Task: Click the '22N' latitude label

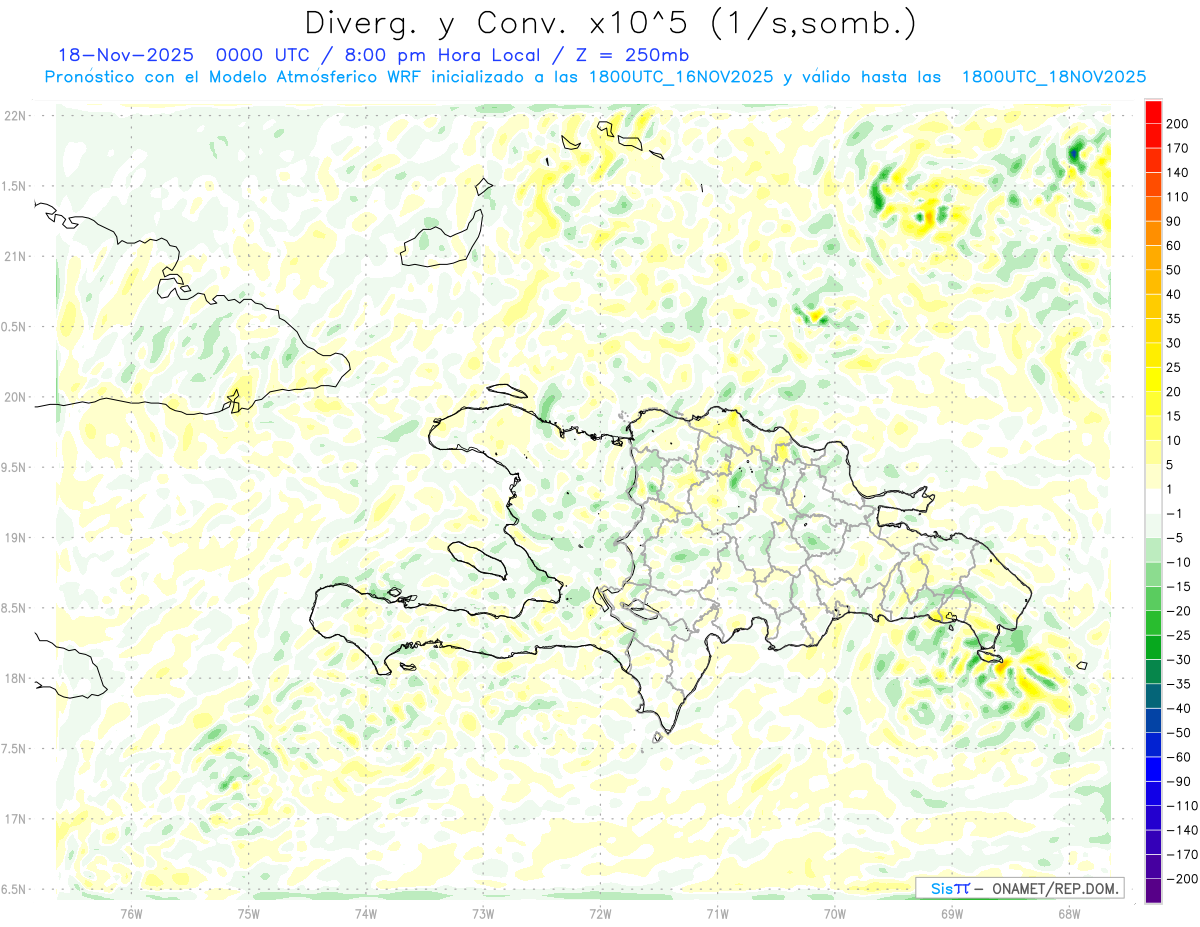Action: coord(16,116)
